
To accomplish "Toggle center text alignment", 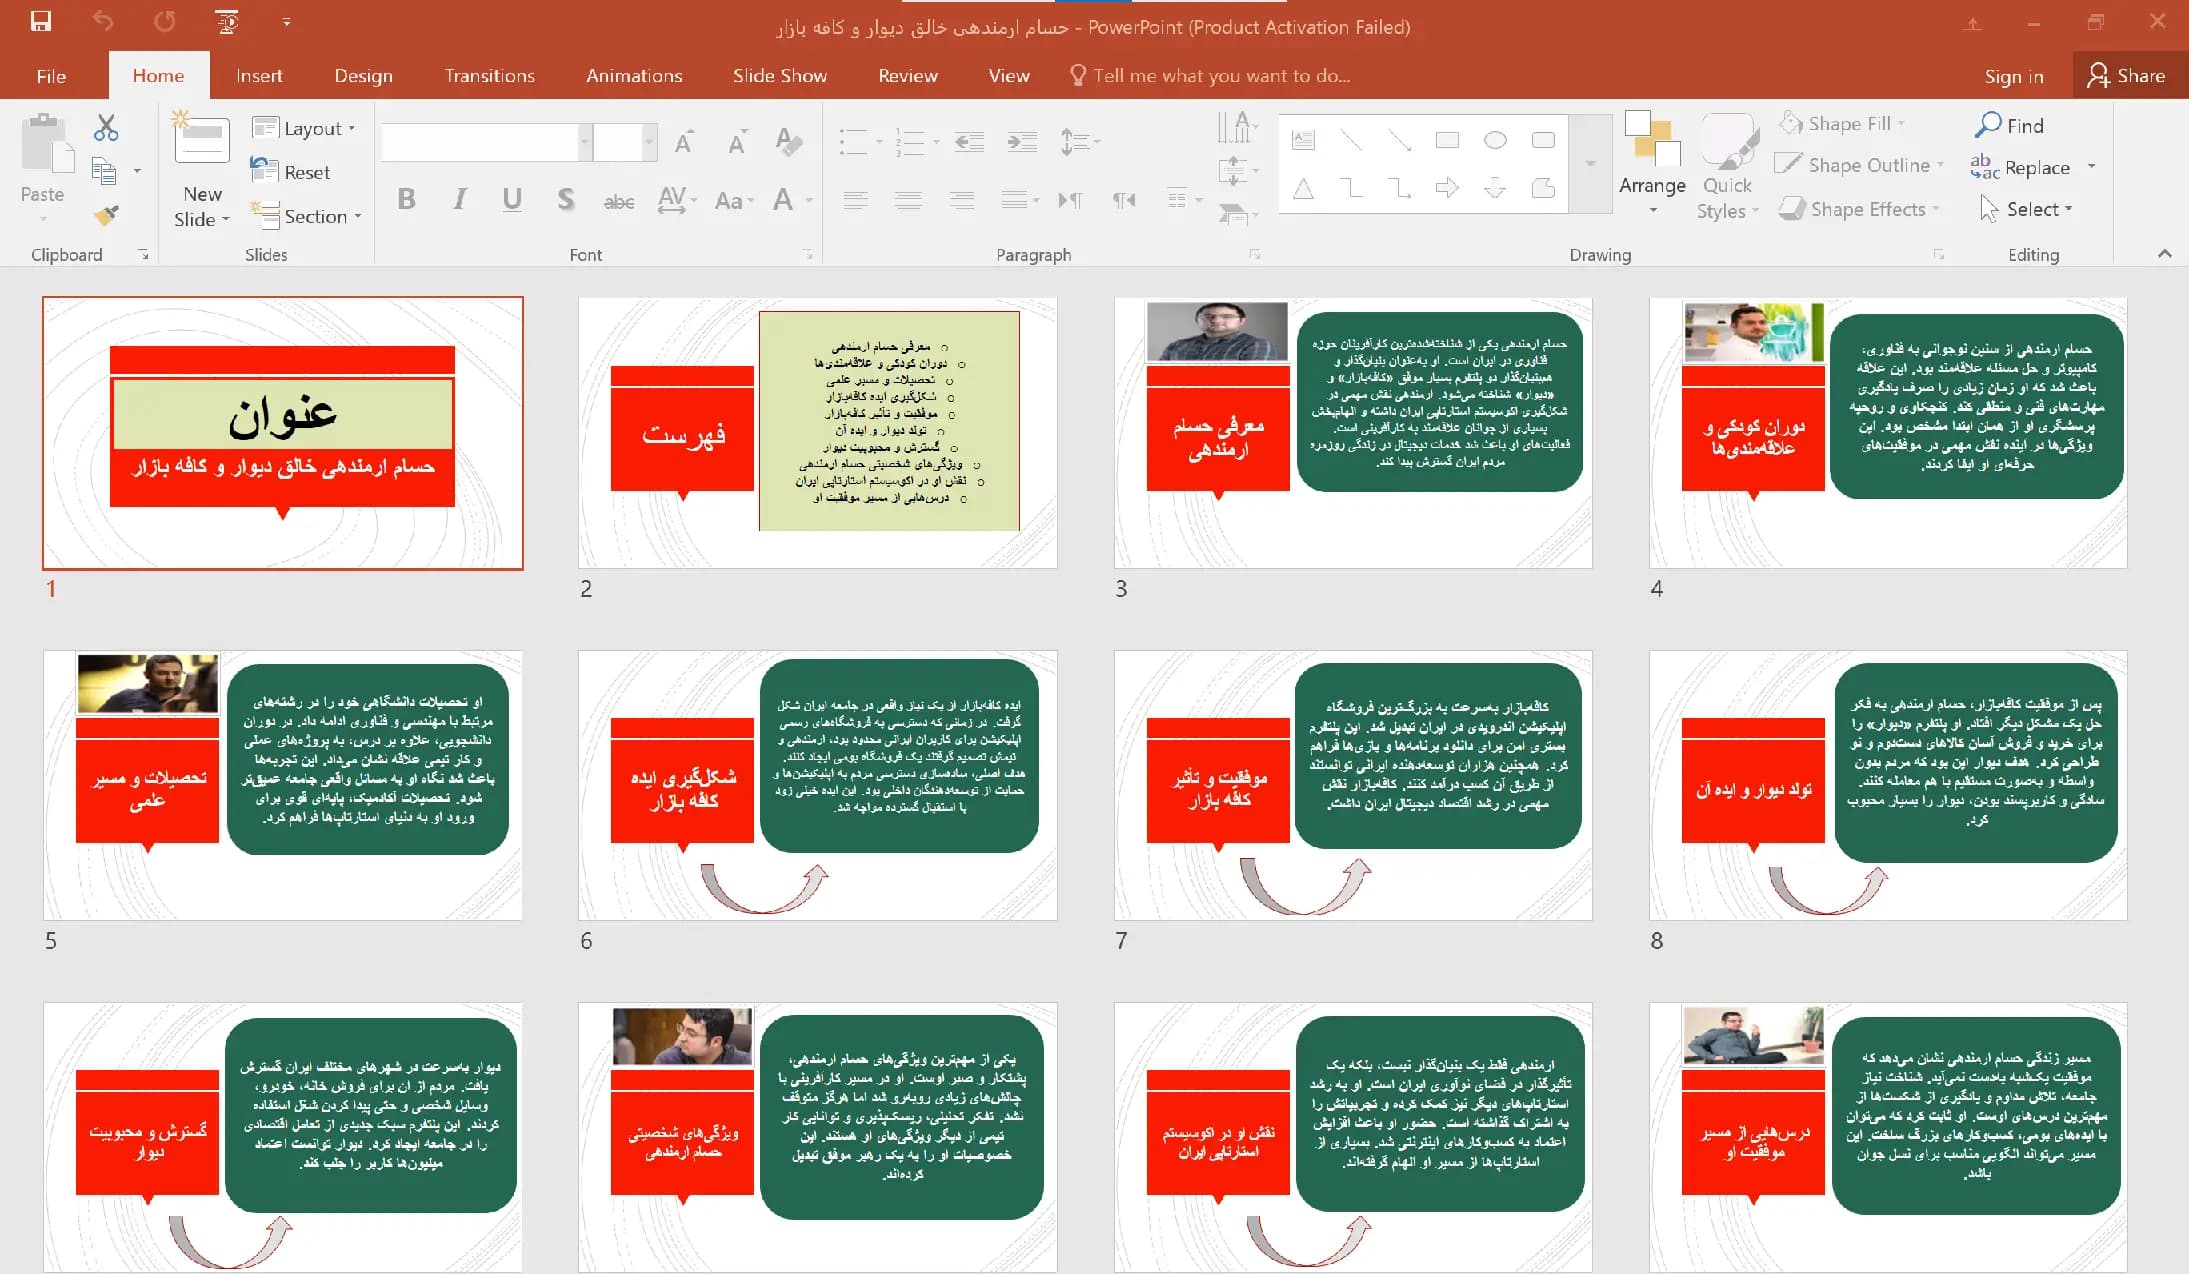I will click(908, 200).
